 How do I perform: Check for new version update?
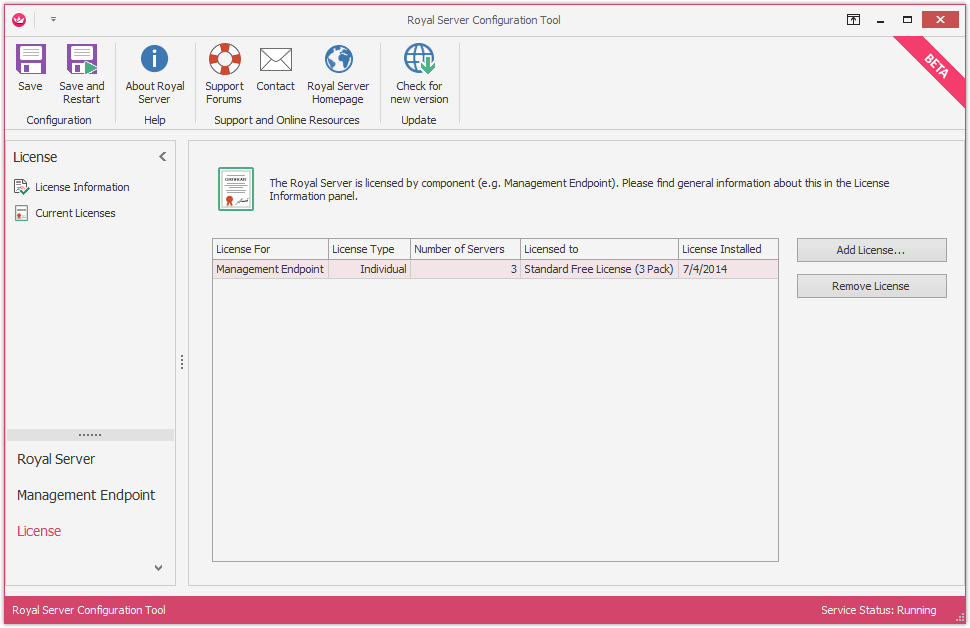point(419,61)
